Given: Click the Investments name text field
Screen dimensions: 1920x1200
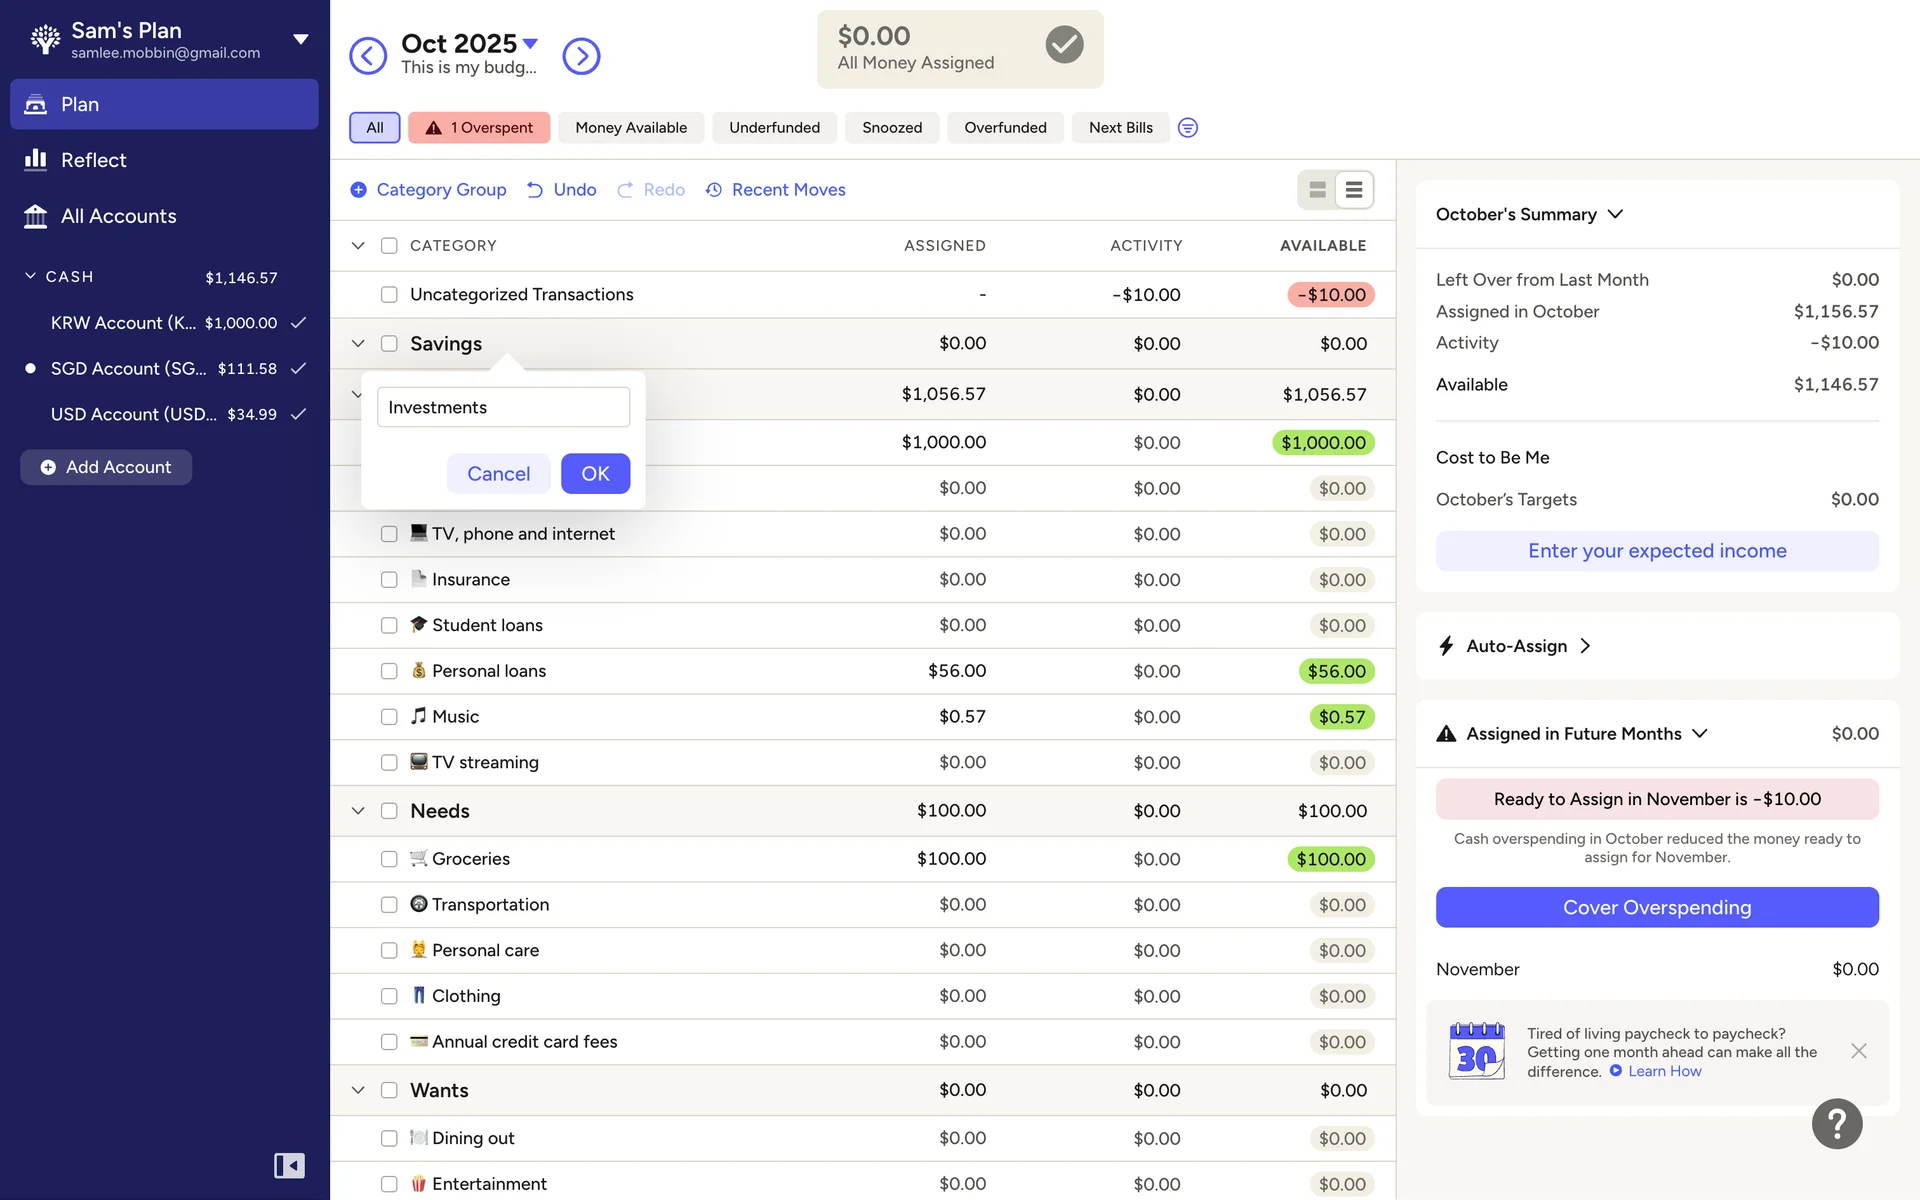Looking at the screenshot, I should point(503,407).
